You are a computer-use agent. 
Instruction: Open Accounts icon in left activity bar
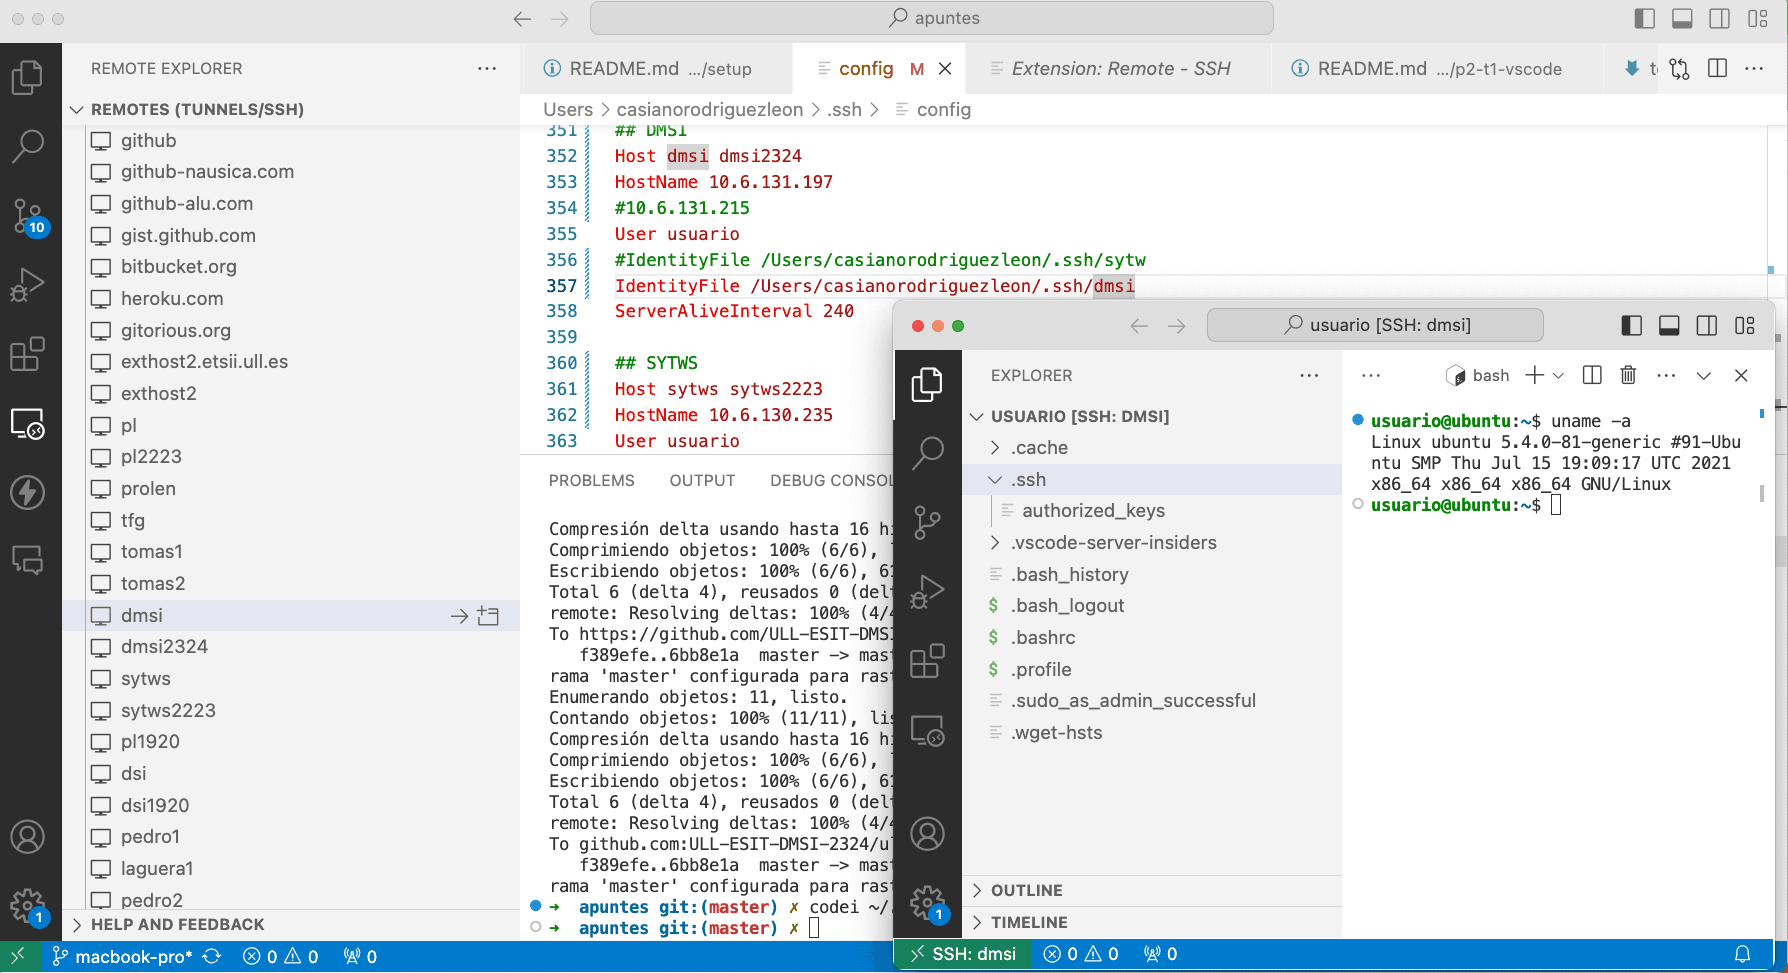[27, 836]
